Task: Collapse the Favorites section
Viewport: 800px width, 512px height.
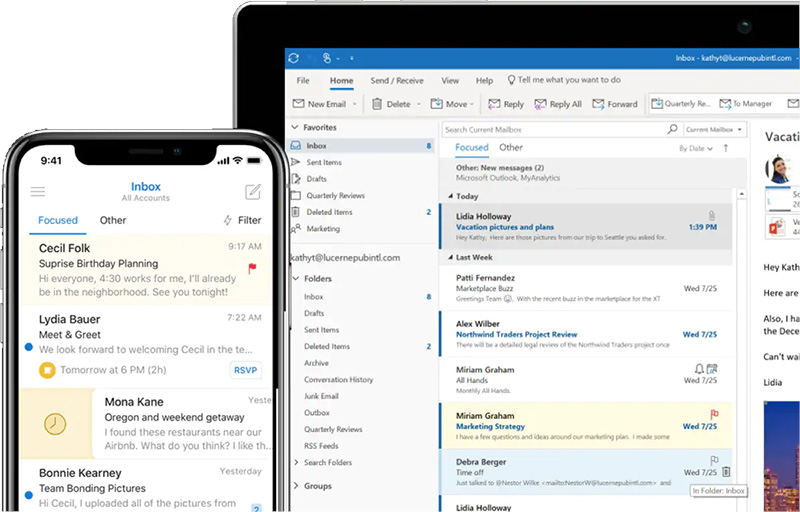Action: [x=294, y=128]
